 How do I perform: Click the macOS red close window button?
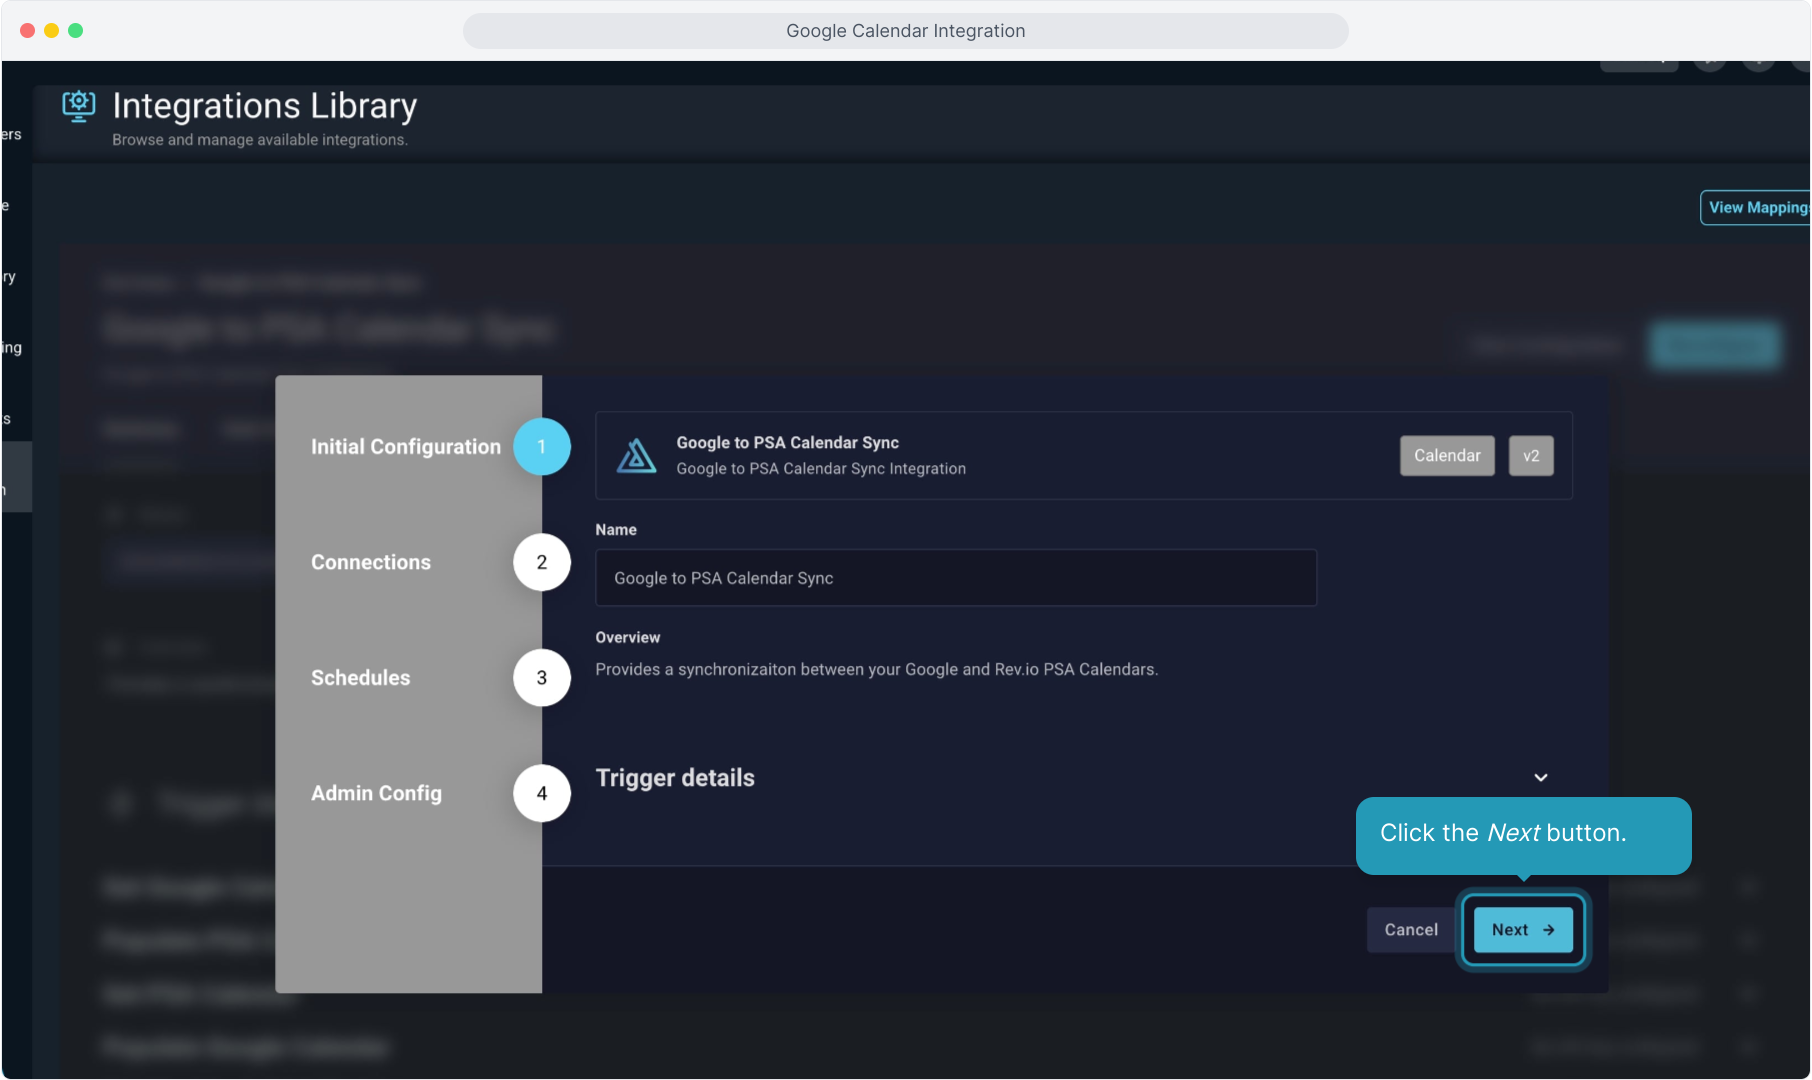pos(27,31)
